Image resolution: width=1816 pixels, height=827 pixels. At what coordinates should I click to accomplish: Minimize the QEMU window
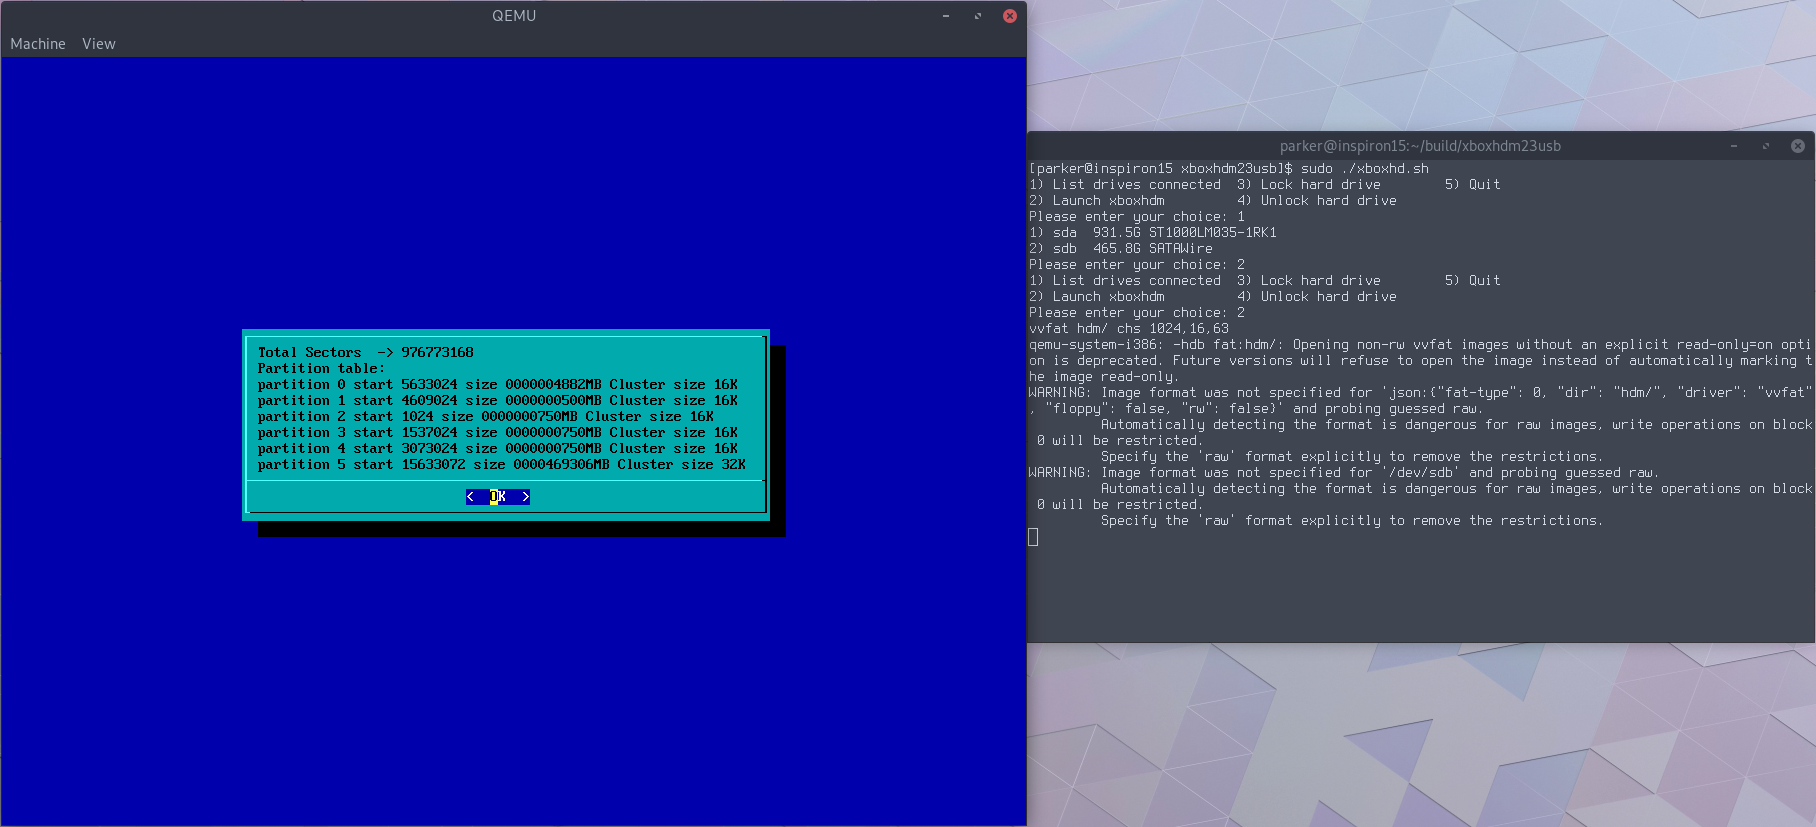(x=946, y=16)
